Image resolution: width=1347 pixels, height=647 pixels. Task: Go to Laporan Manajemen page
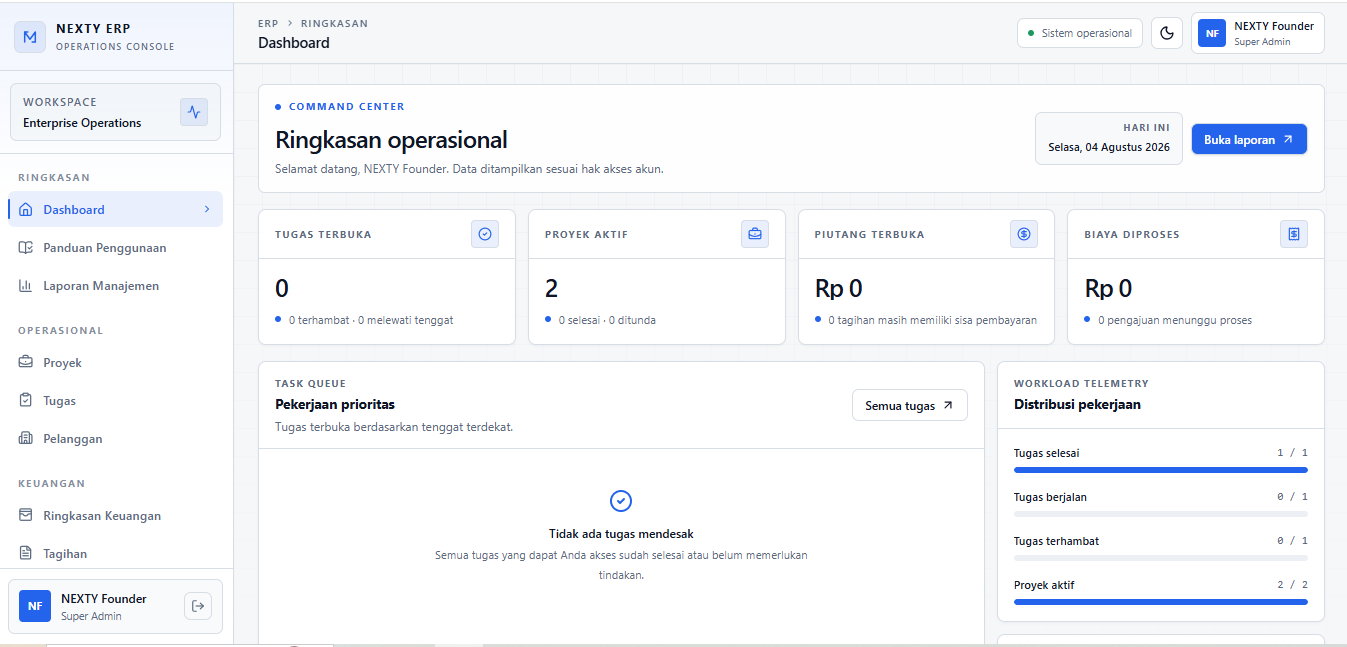click(x=115, y=286)
